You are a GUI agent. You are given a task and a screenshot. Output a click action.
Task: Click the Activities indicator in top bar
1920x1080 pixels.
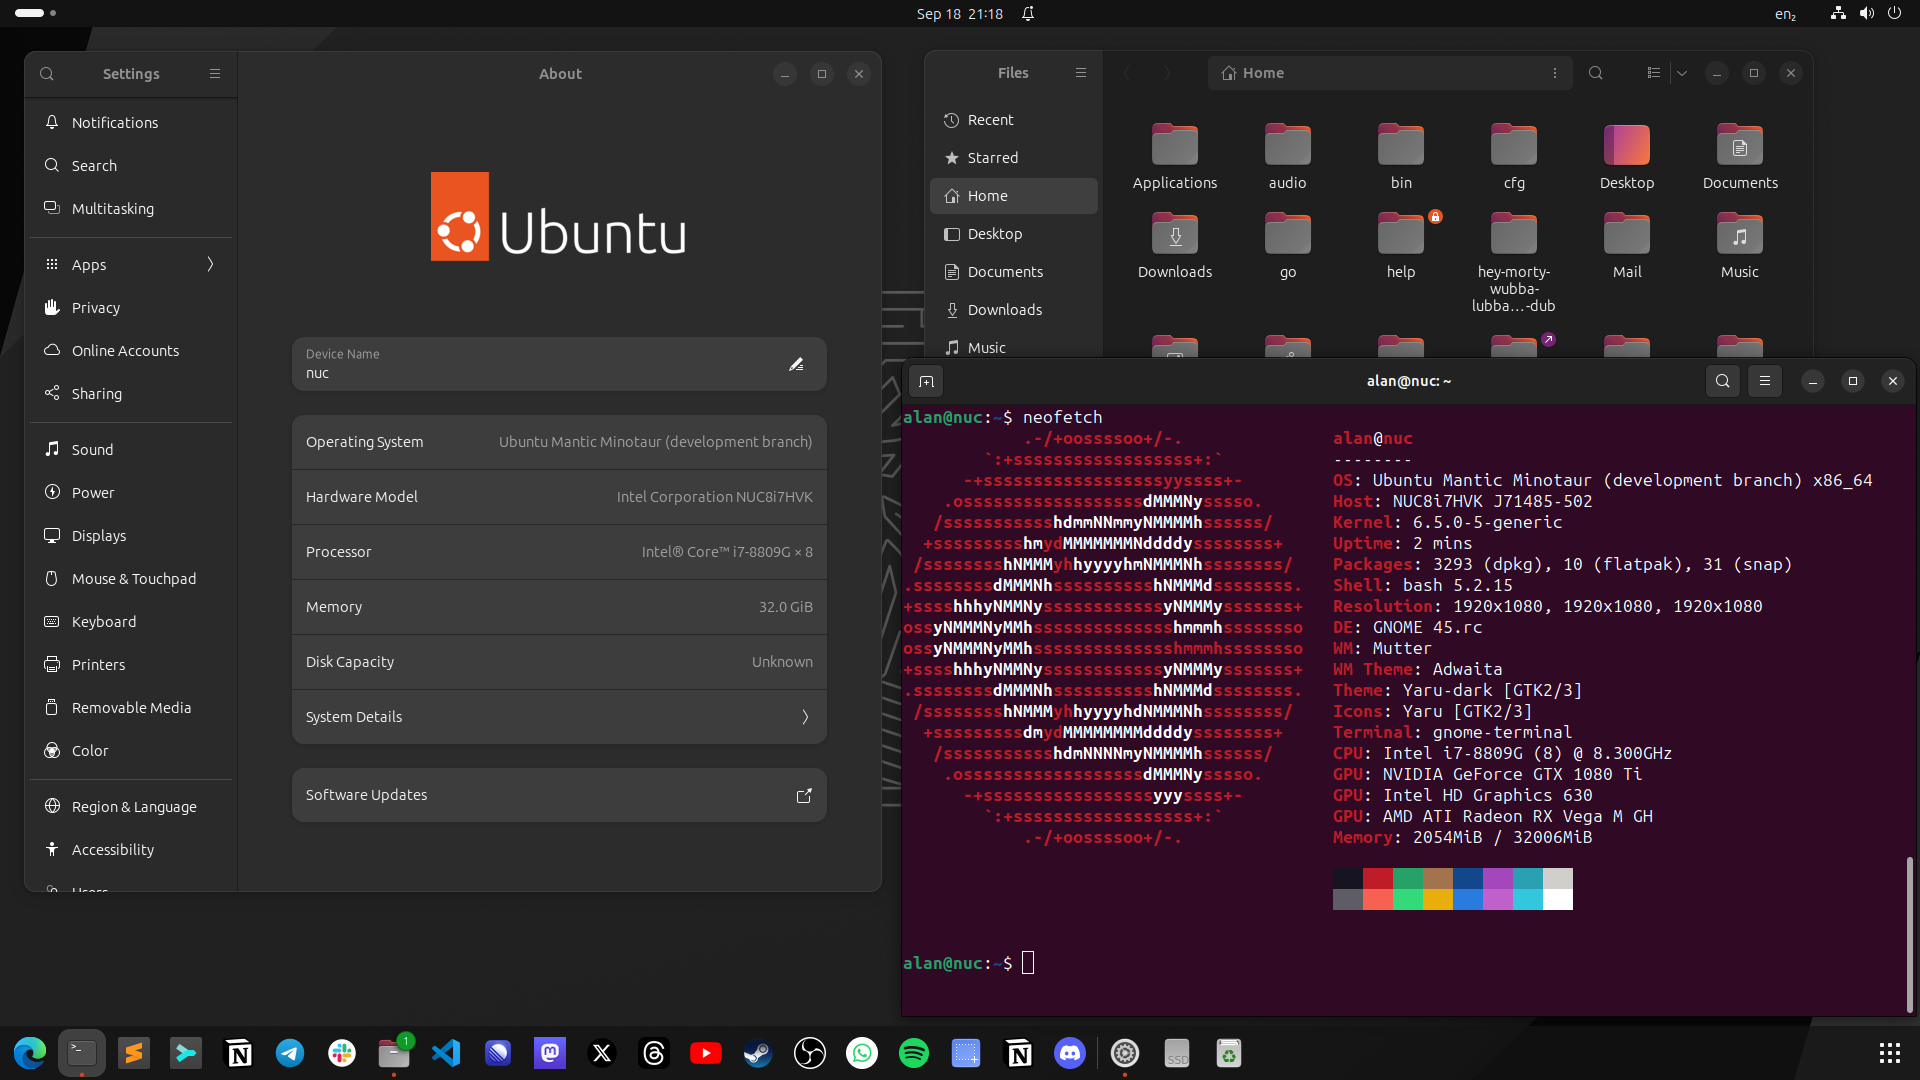[x=36, y=13]
